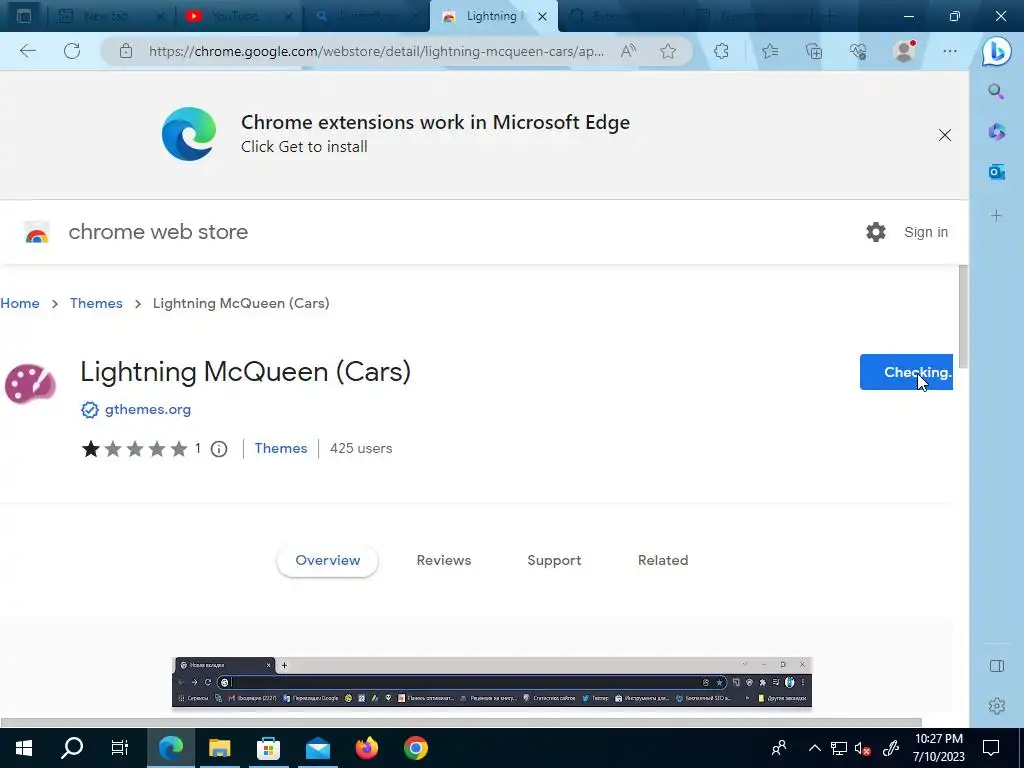Open the Outlook sidebar icon
The image size is (1024, 768).
click(x=996, y=172)
